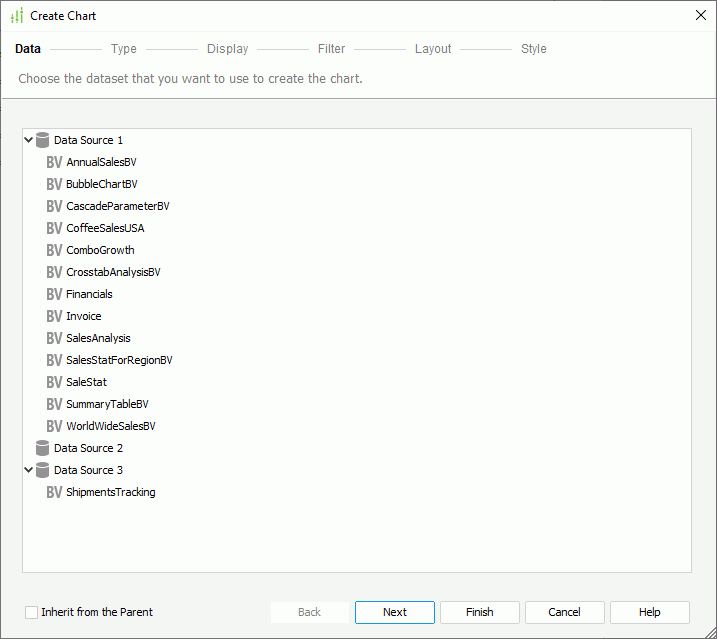Go to the Type wizard step
717x639 pixels.
click(x=123, y=48)
